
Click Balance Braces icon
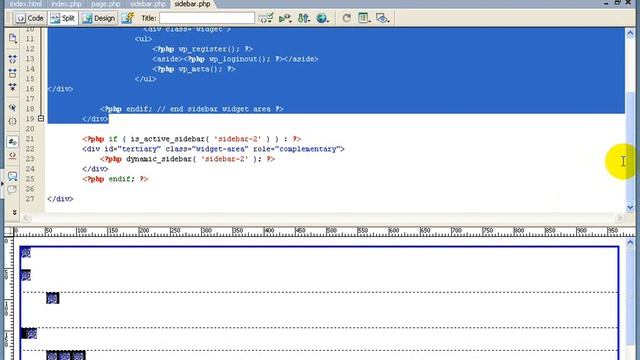coord(12,121)
